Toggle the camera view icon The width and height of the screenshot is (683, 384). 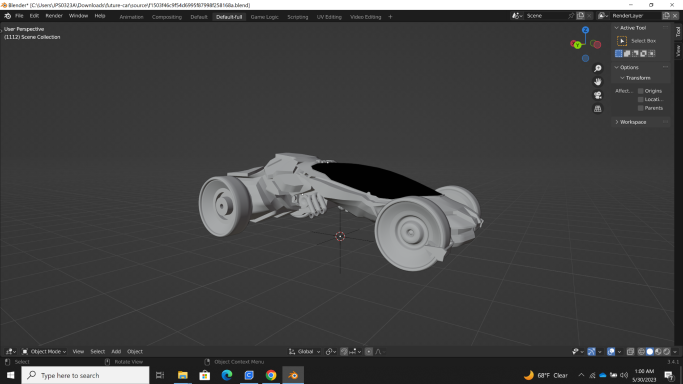click(598, 95)
